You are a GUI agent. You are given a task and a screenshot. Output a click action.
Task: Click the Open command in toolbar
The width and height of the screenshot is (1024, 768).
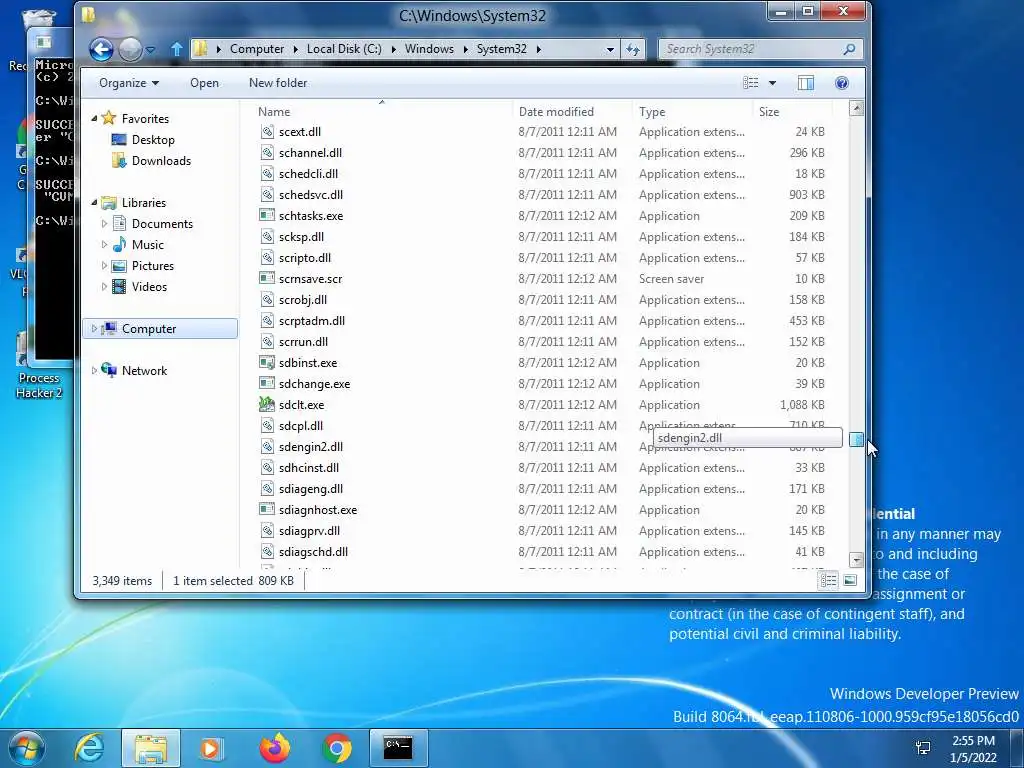pyautogui.click(x=204, y=83)
